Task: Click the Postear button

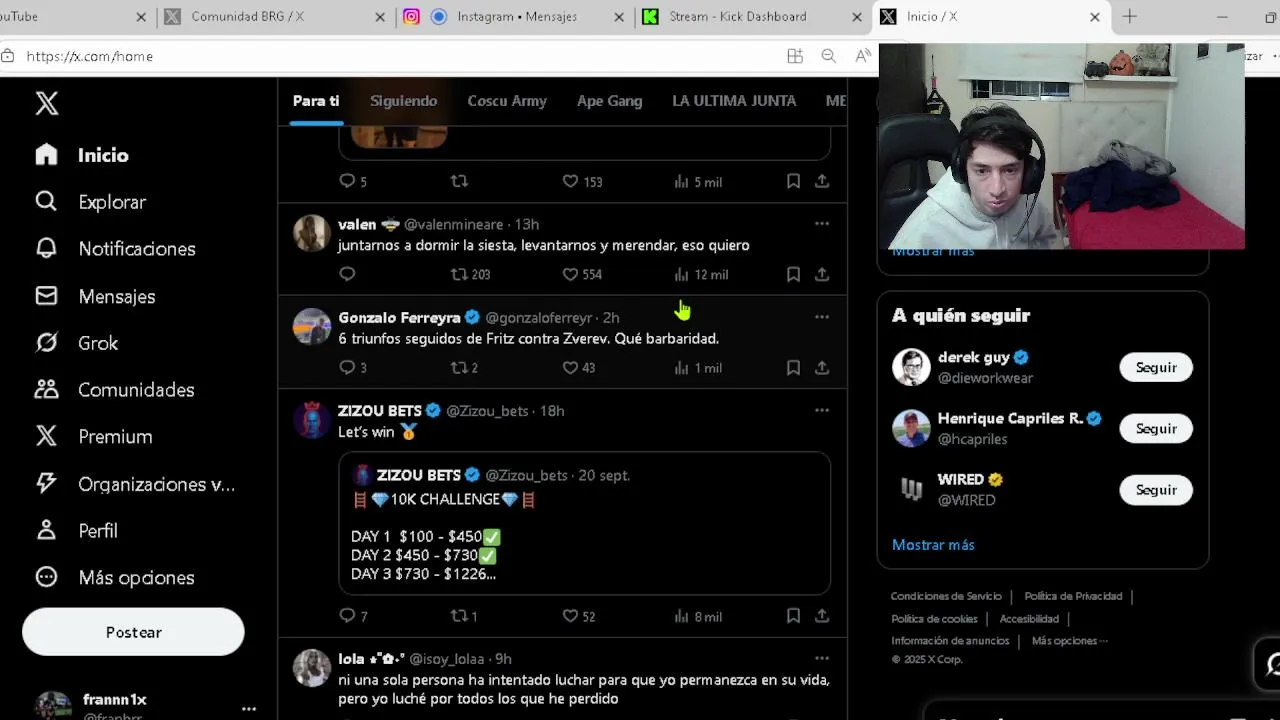Action: pyautogui.click(x=133, y=632)
